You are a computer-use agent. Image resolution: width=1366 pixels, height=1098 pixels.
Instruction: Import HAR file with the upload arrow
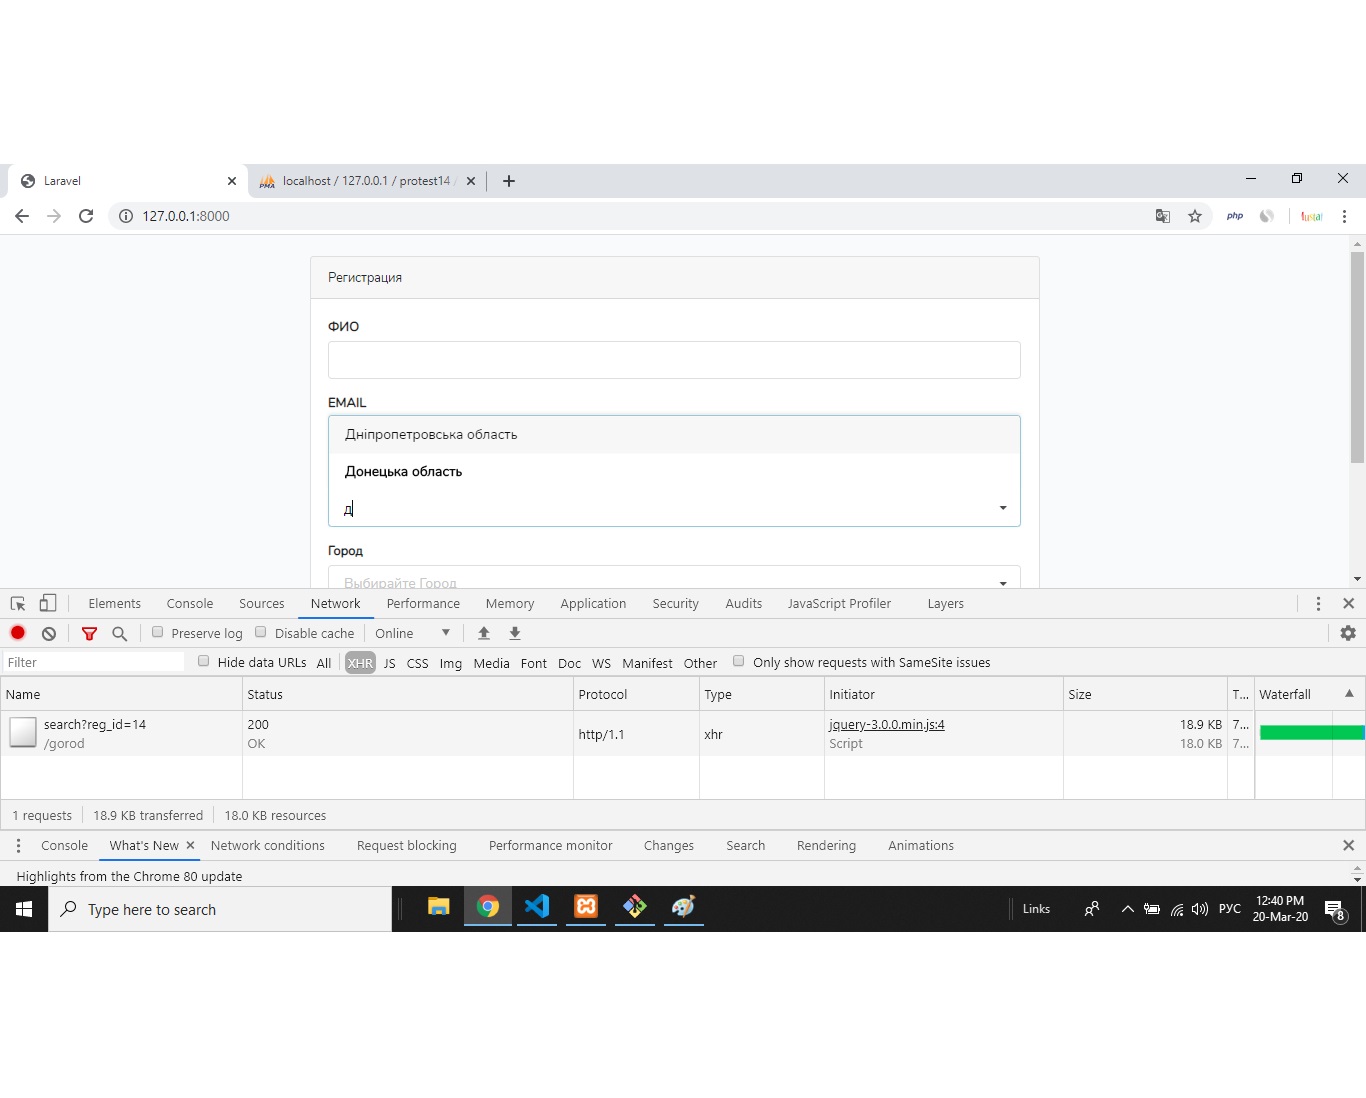484,633
